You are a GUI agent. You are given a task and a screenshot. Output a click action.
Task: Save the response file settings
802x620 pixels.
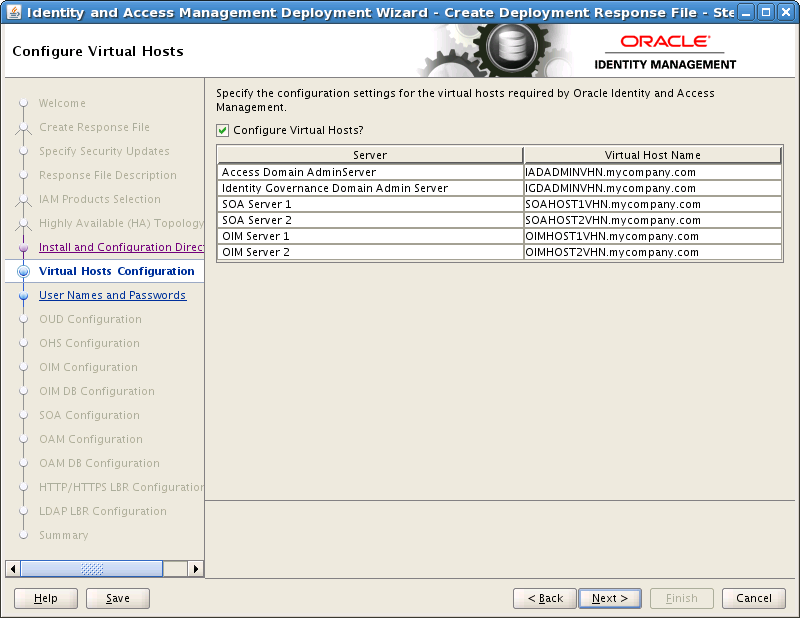[x=118, y=599]
